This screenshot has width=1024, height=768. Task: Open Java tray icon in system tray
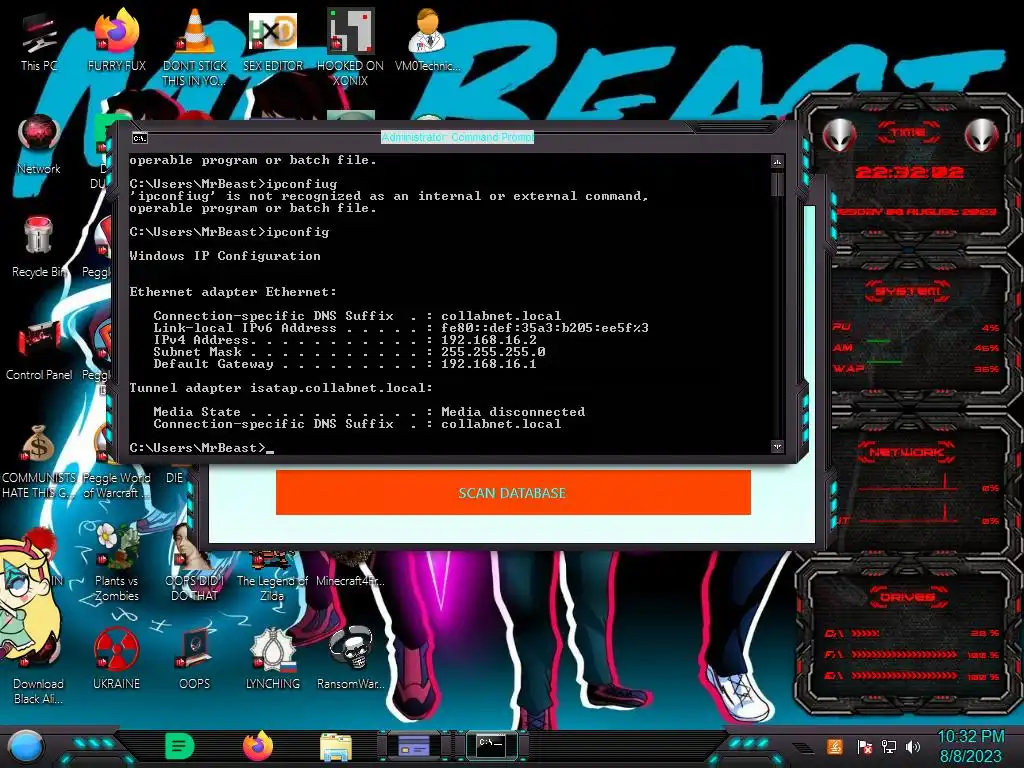point(834,746)
